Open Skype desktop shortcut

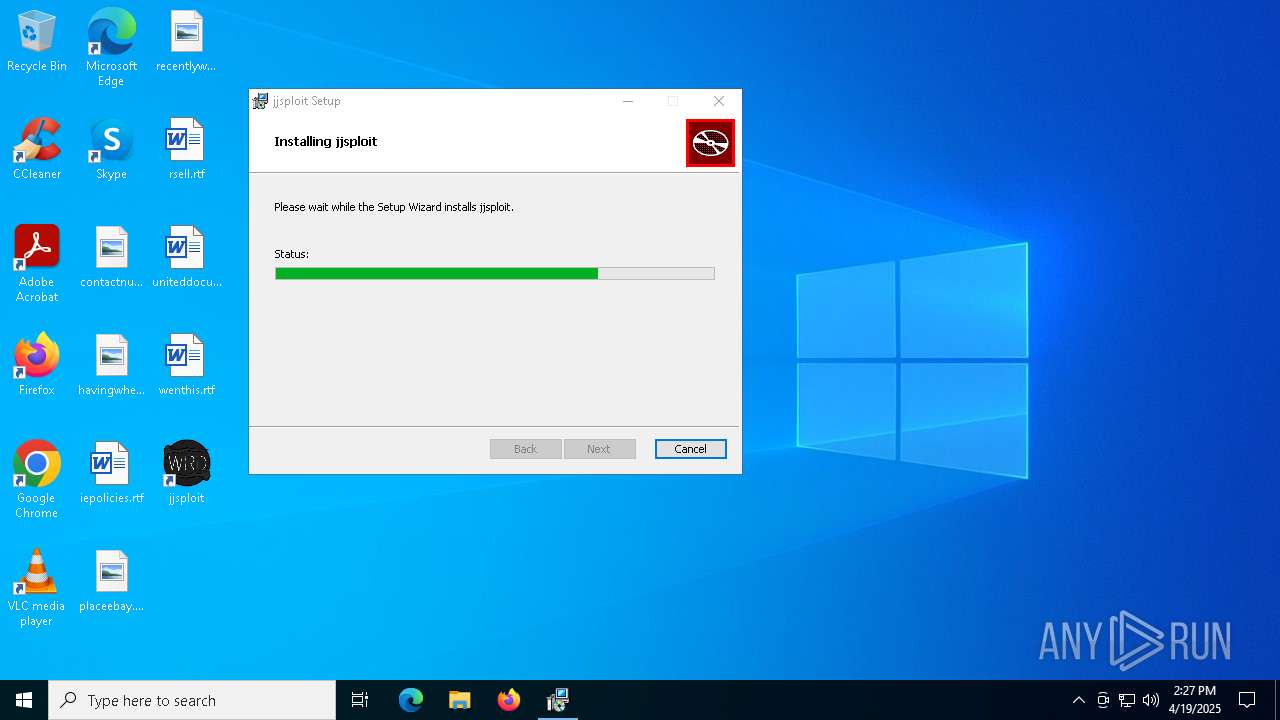[x=111, y=149]
